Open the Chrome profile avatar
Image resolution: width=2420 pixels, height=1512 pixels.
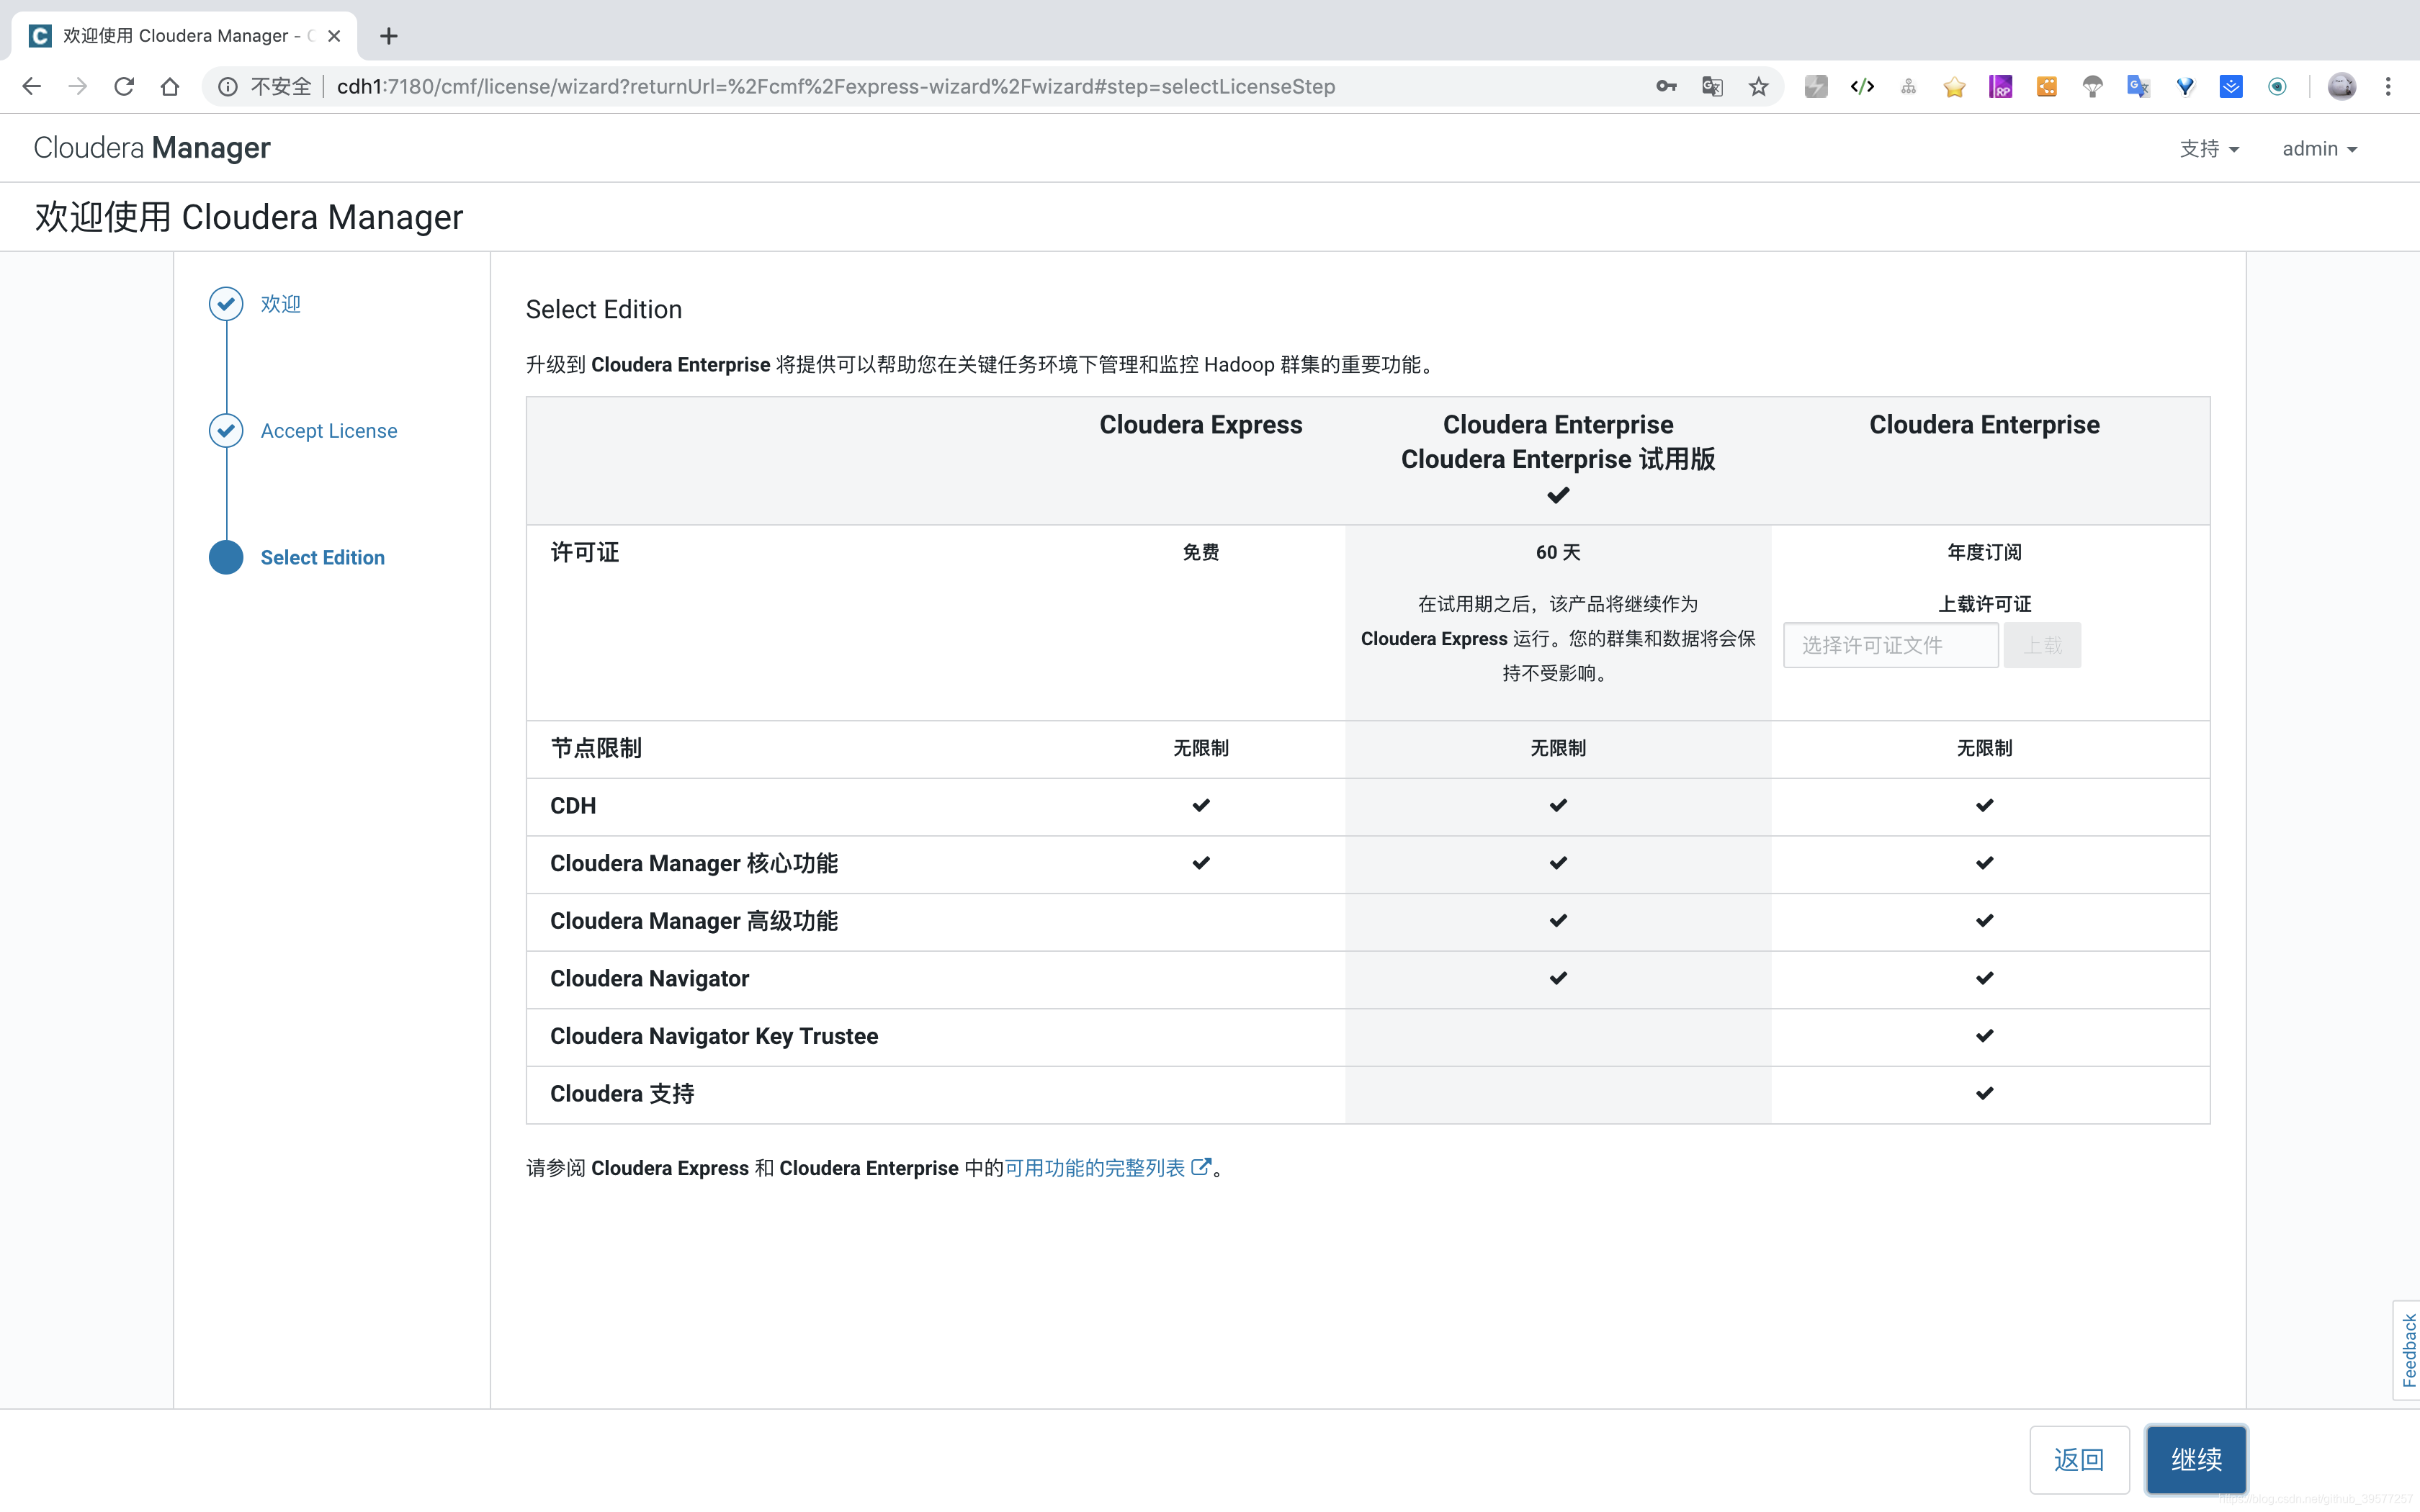(2342, 87)
